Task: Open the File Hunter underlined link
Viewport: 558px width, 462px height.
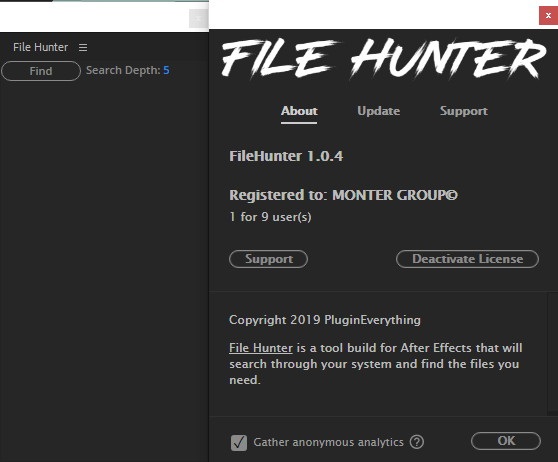Action: 261,348
